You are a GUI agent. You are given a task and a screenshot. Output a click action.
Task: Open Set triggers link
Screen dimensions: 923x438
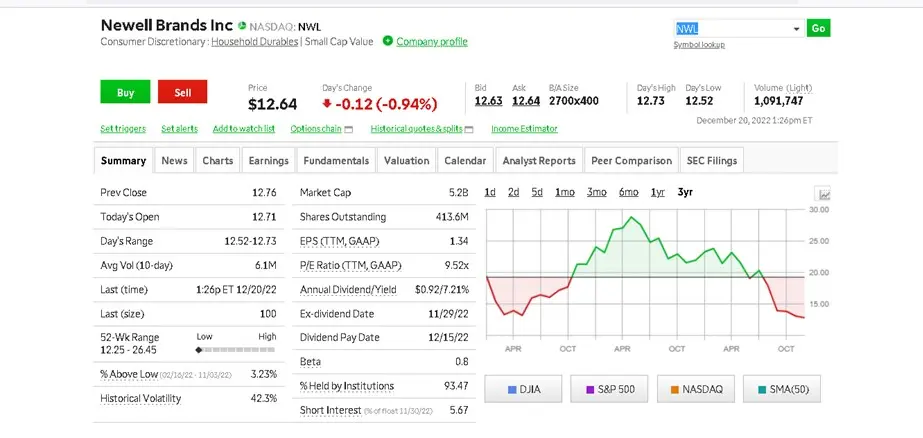click(123, 129)
